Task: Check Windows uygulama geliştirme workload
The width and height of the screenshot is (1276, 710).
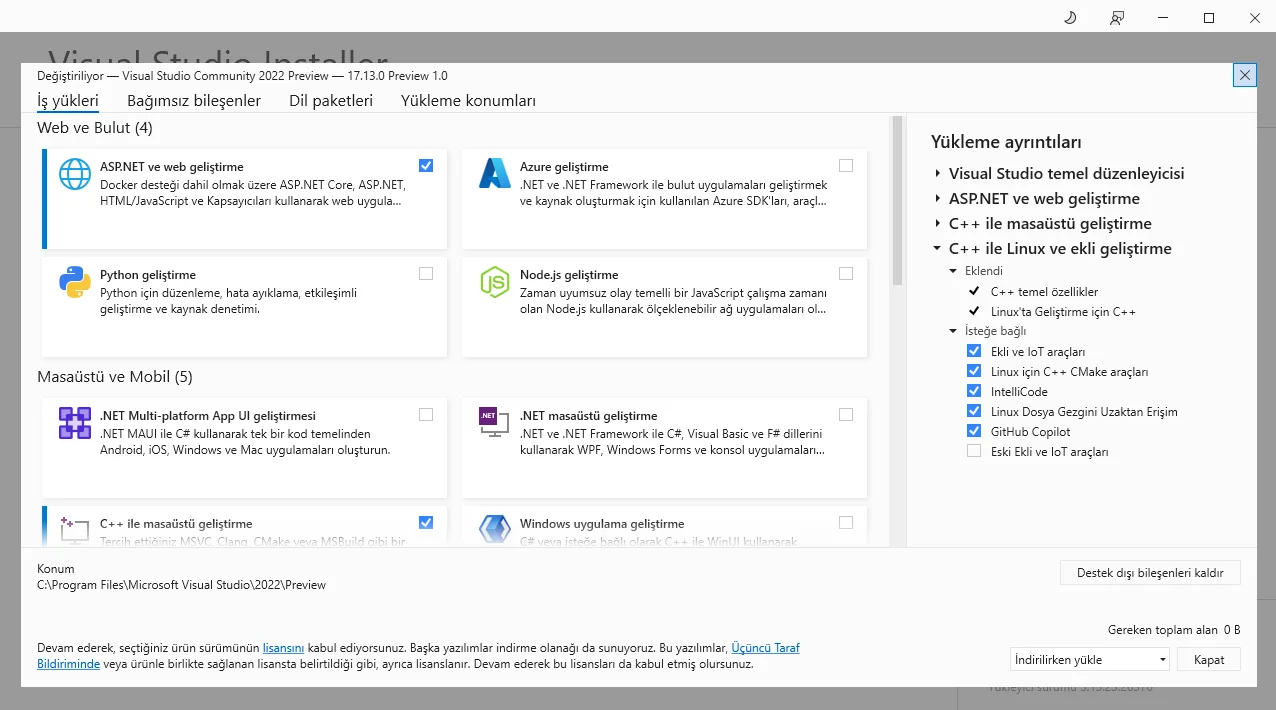Action: [x=846, y=523]
